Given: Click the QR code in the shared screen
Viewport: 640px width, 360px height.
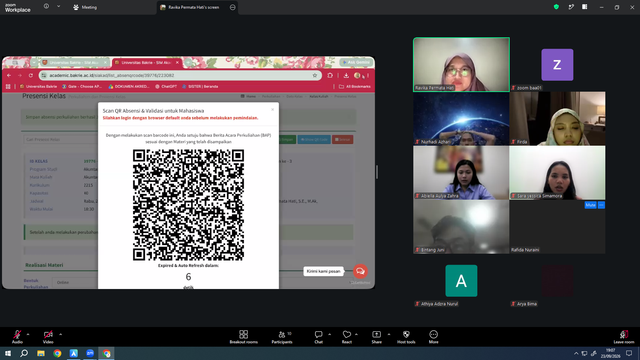Looking at the screenshot, I should [188, 205].
